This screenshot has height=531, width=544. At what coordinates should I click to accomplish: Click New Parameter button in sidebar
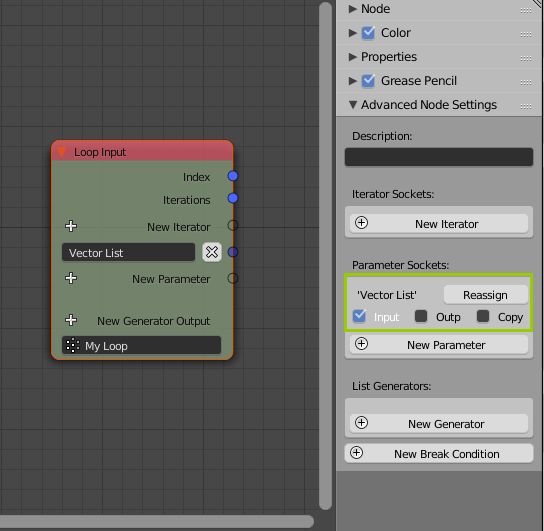[x=439, y=345]
